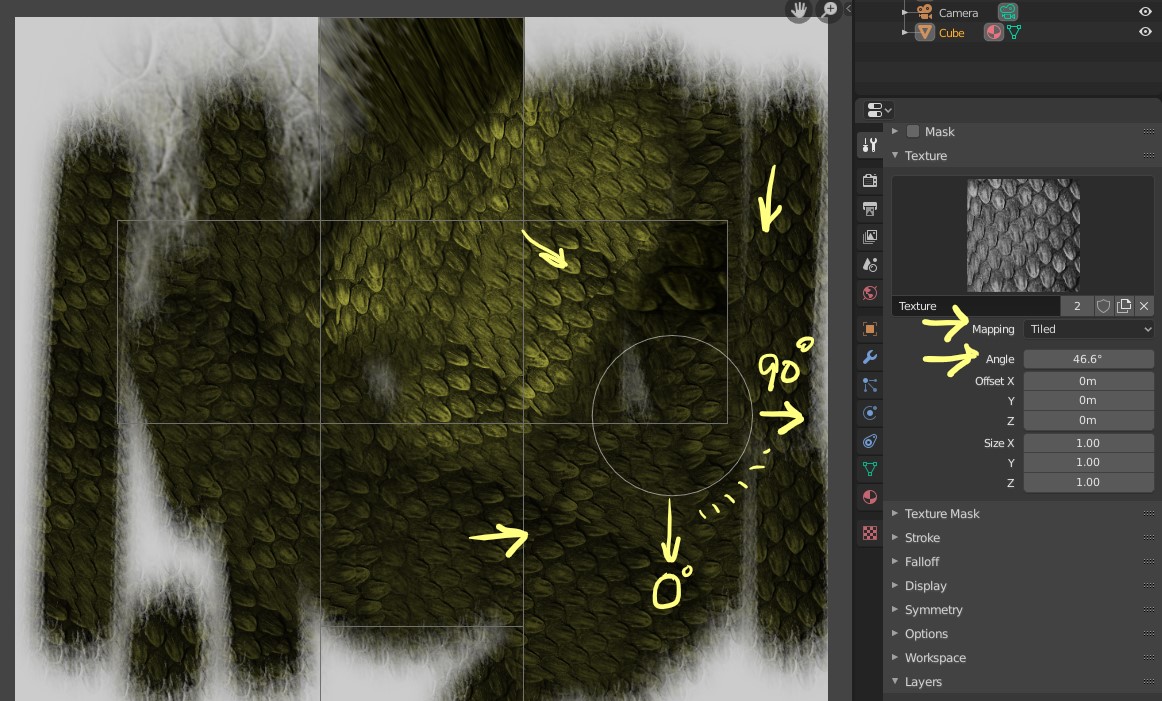Select the Output properties printer icon
This screenshot has width=1162, height=701.
pos(869,208)
